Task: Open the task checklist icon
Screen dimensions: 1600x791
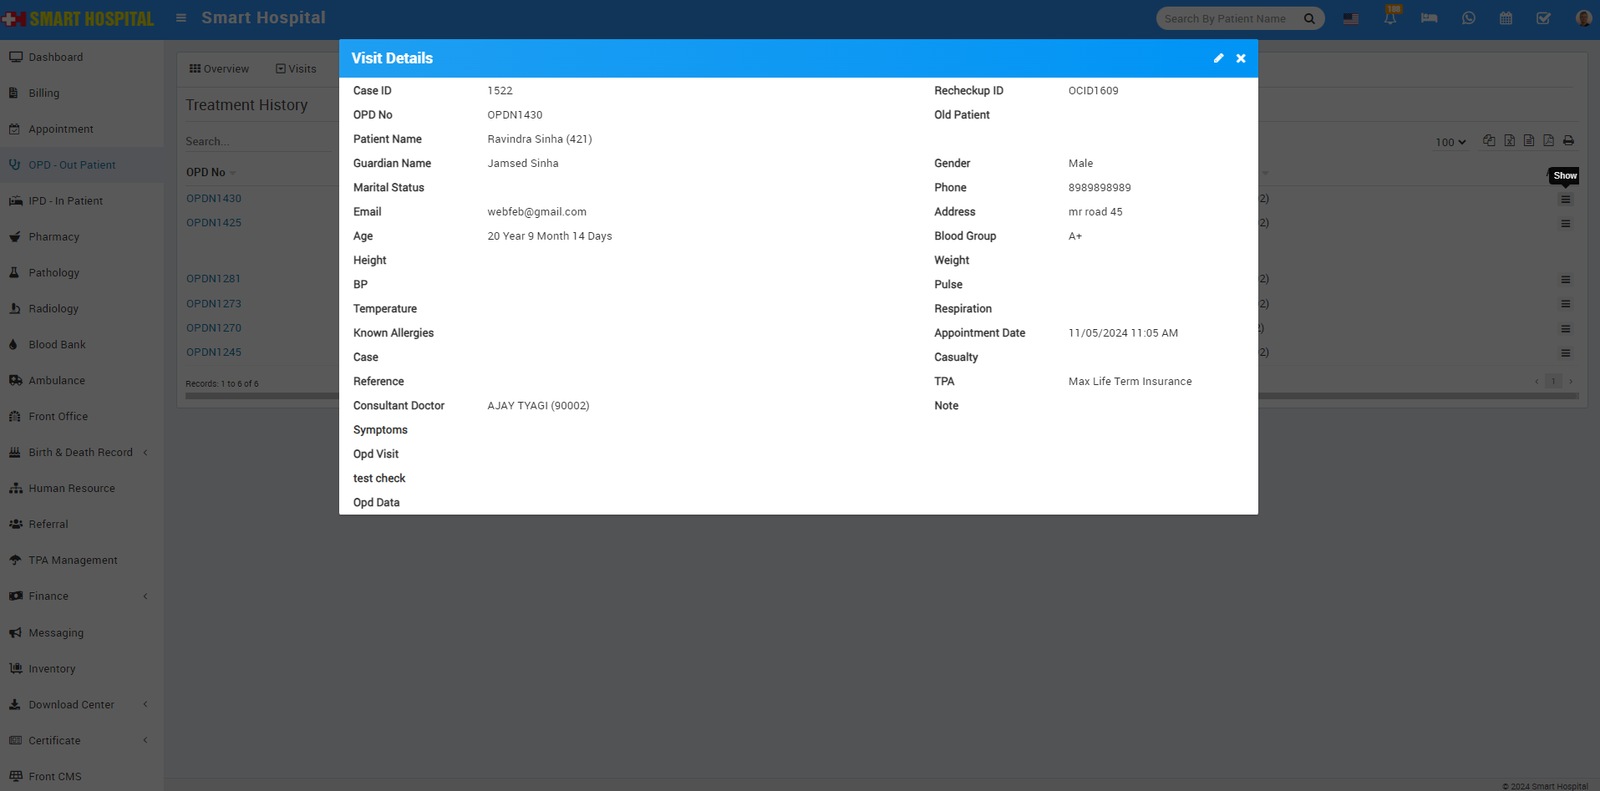Action: tap(1544, 18)
